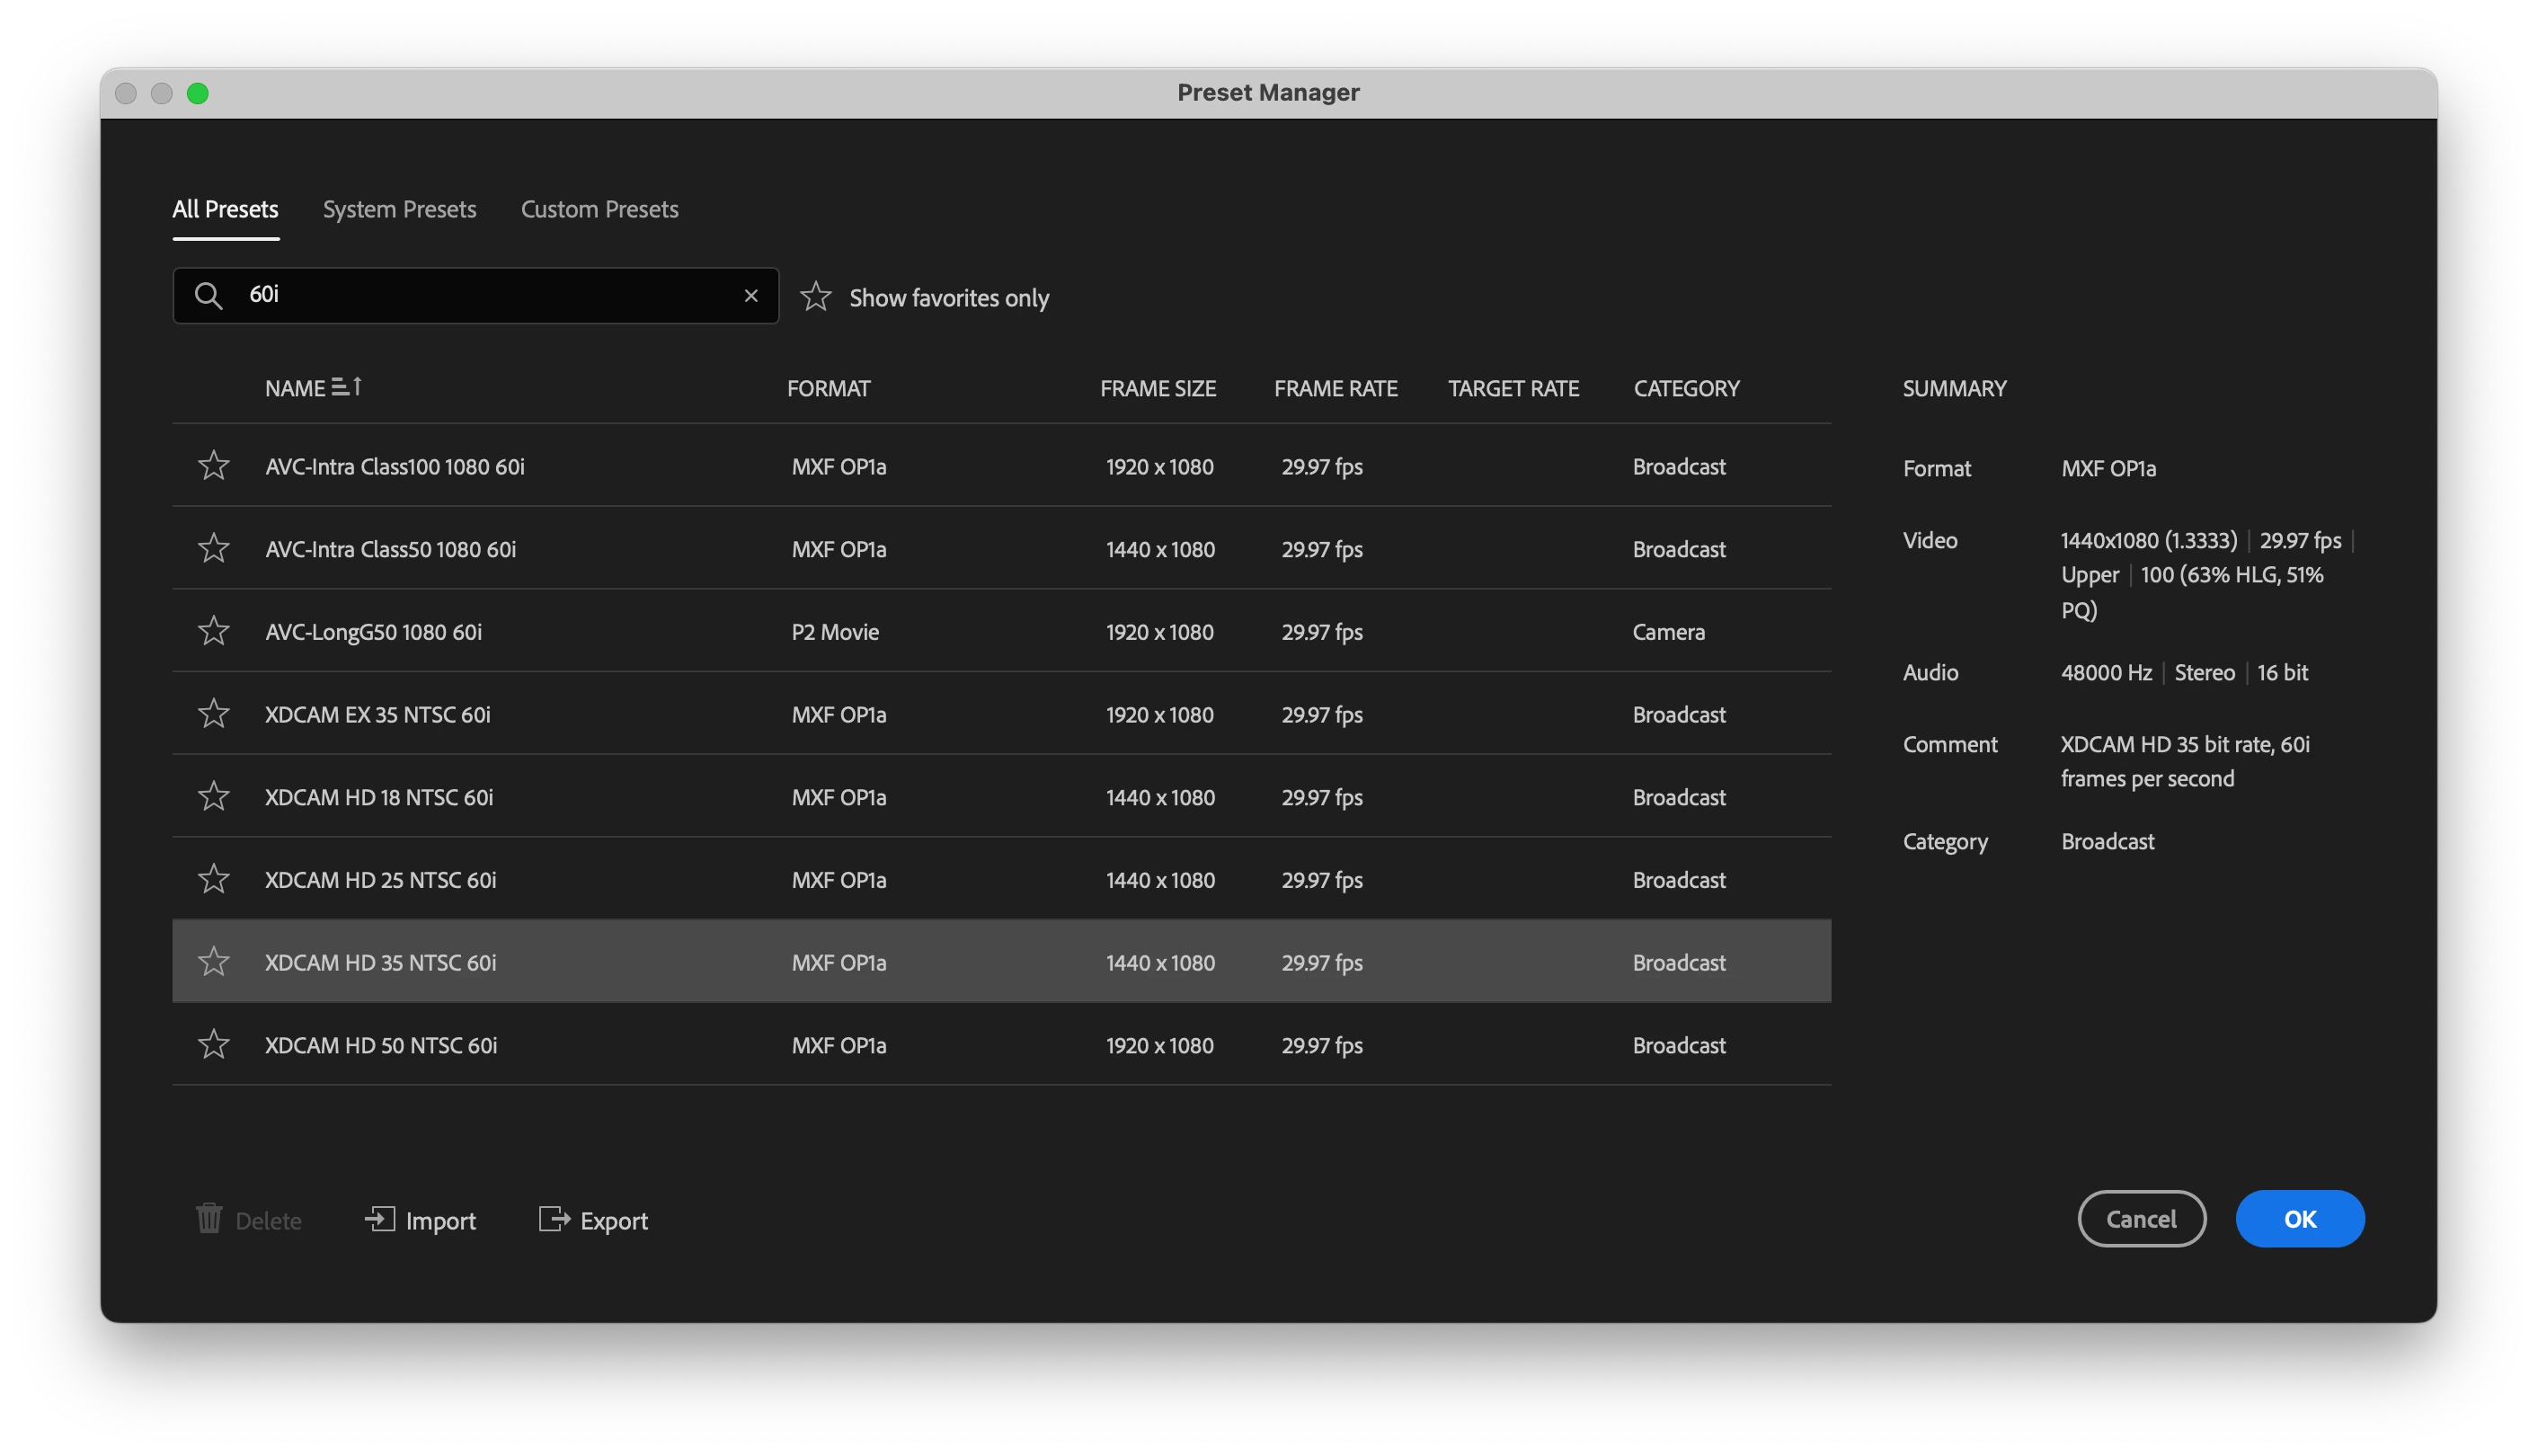The image size is (2538, 1456).
Task: Enable Show favorites only star
Action: pos(816,297)
